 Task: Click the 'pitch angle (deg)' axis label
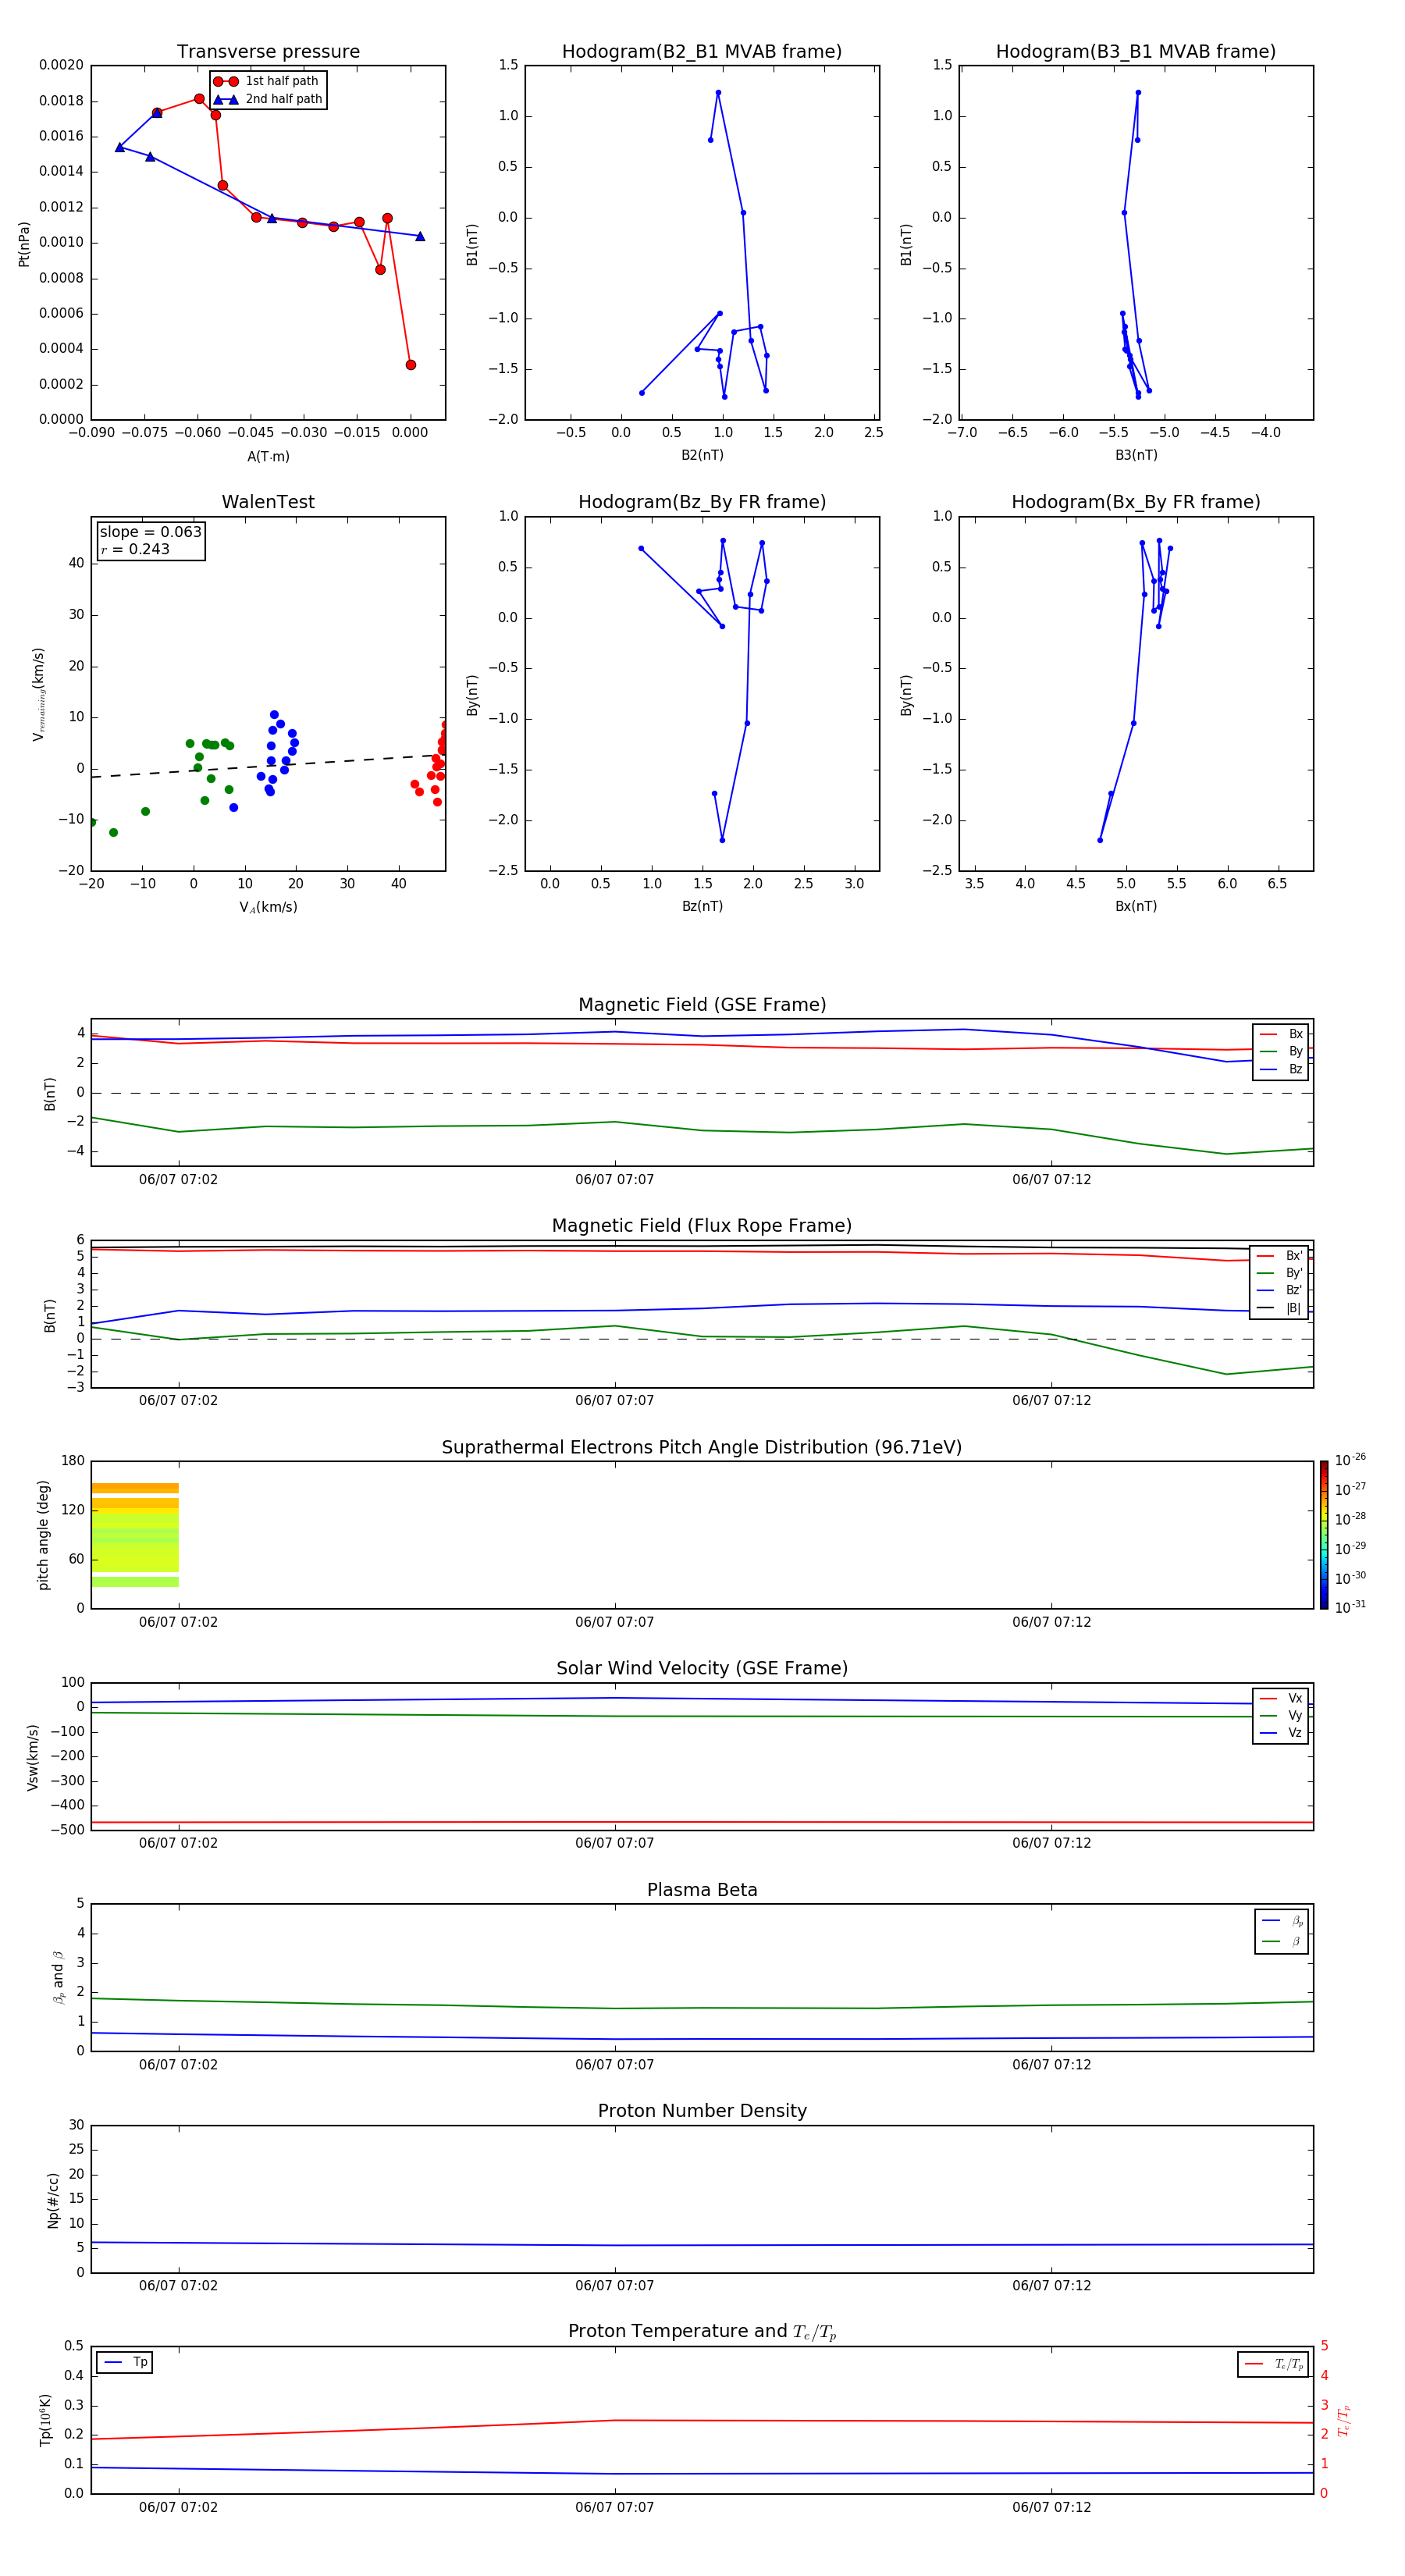[43, 1535]
